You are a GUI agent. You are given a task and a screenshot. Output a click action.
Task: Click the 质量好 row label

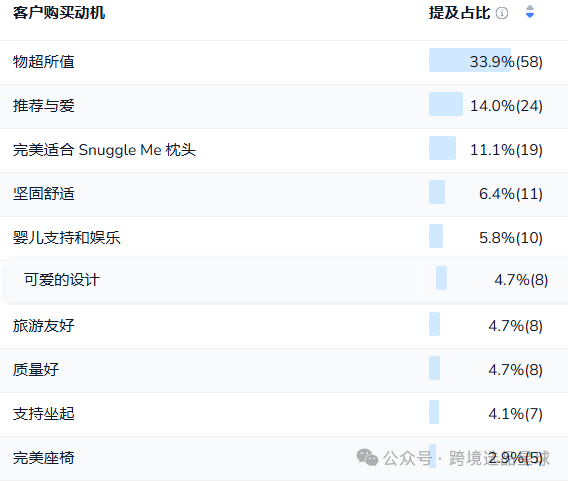pos(36,370)
